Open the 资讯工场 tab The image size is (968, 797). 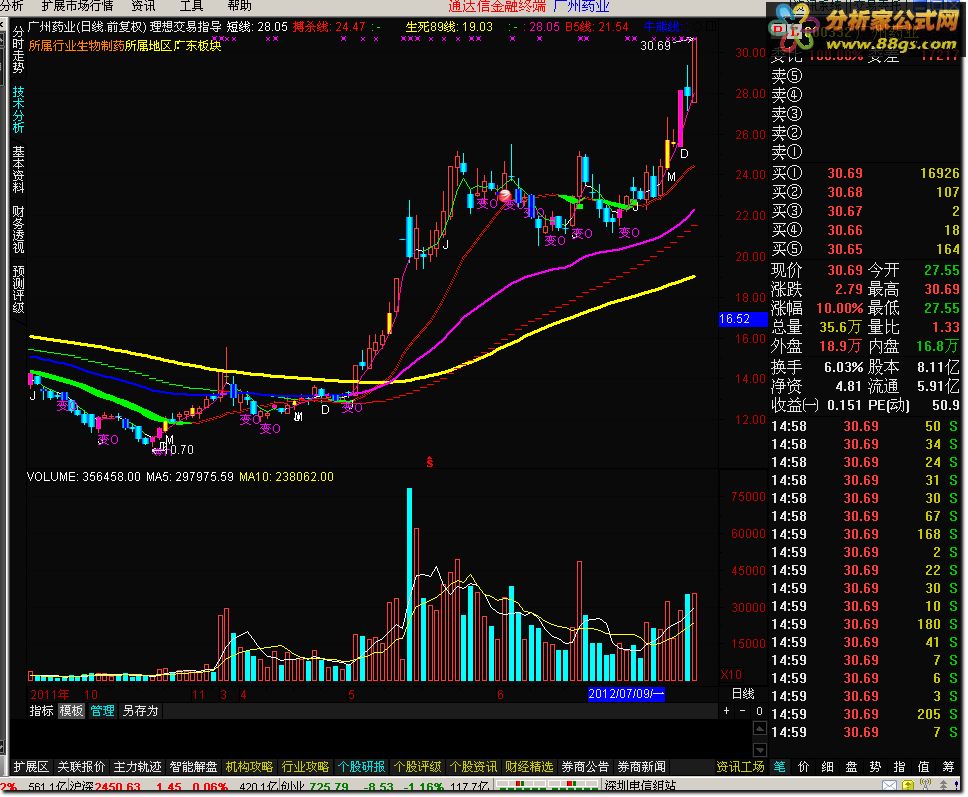740,767
